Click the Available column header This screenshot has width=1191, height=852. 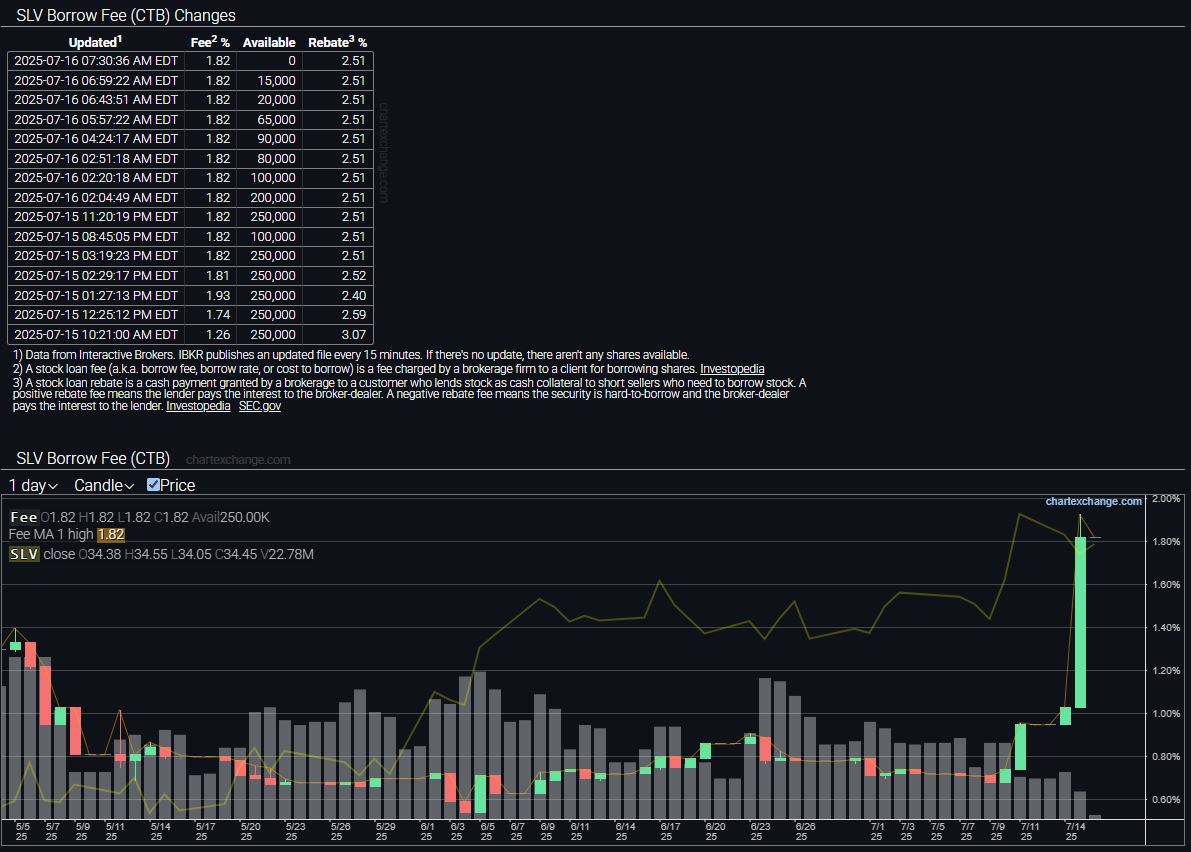coord(269,43)
